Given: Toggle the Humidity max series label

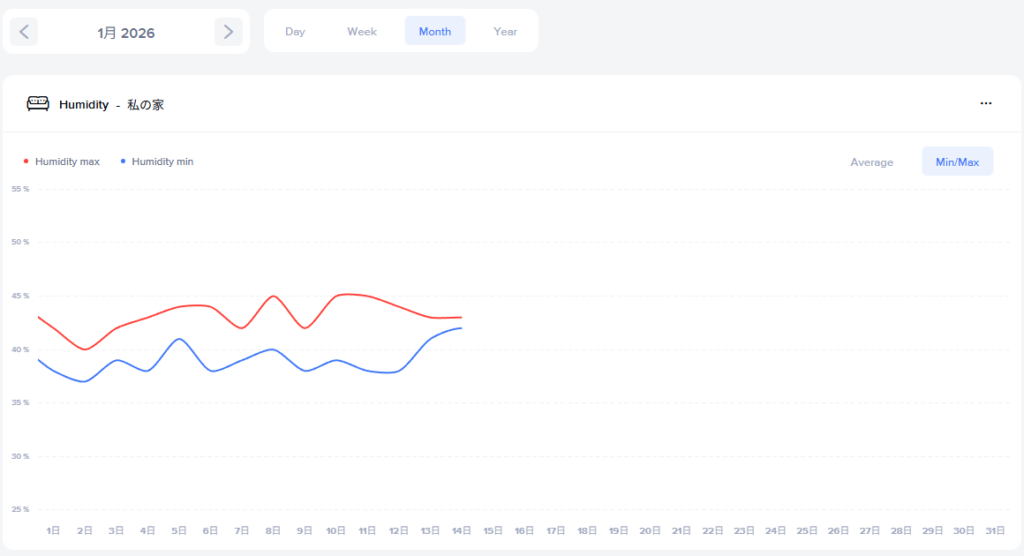Looking at the screenshot, I should click(67, 161).
